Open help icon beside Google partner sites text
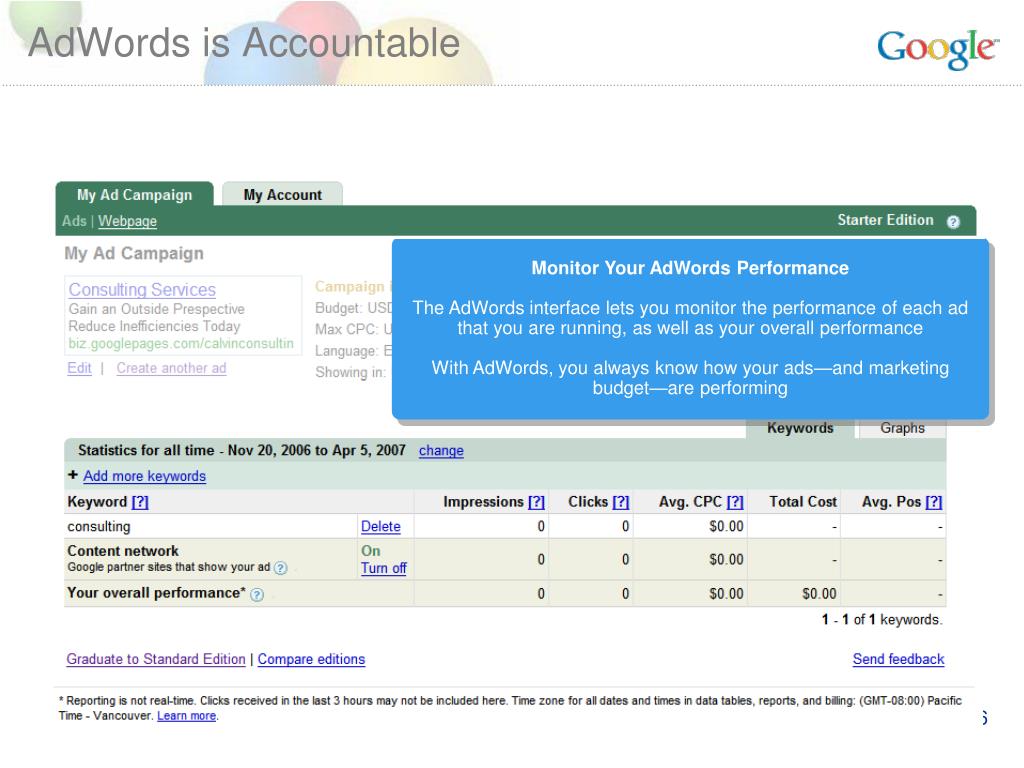The image size is (1024, 768). (280, 568)
